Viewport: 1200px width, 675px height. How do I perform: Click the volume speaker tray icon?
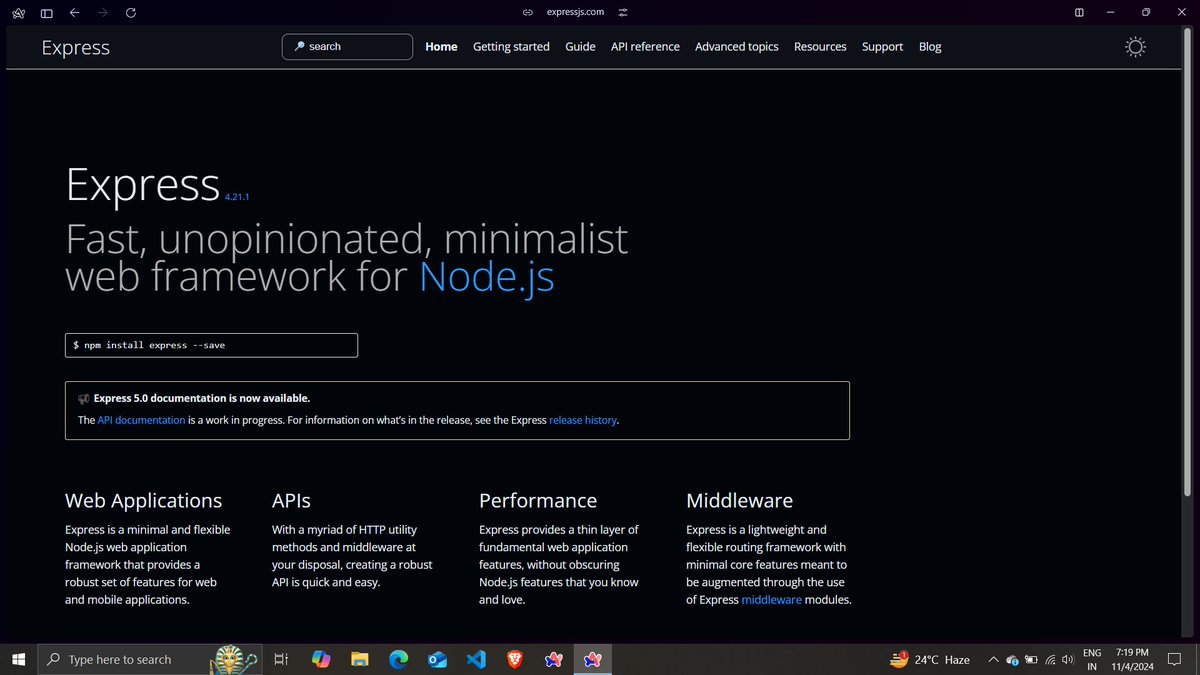point(1068,659)
